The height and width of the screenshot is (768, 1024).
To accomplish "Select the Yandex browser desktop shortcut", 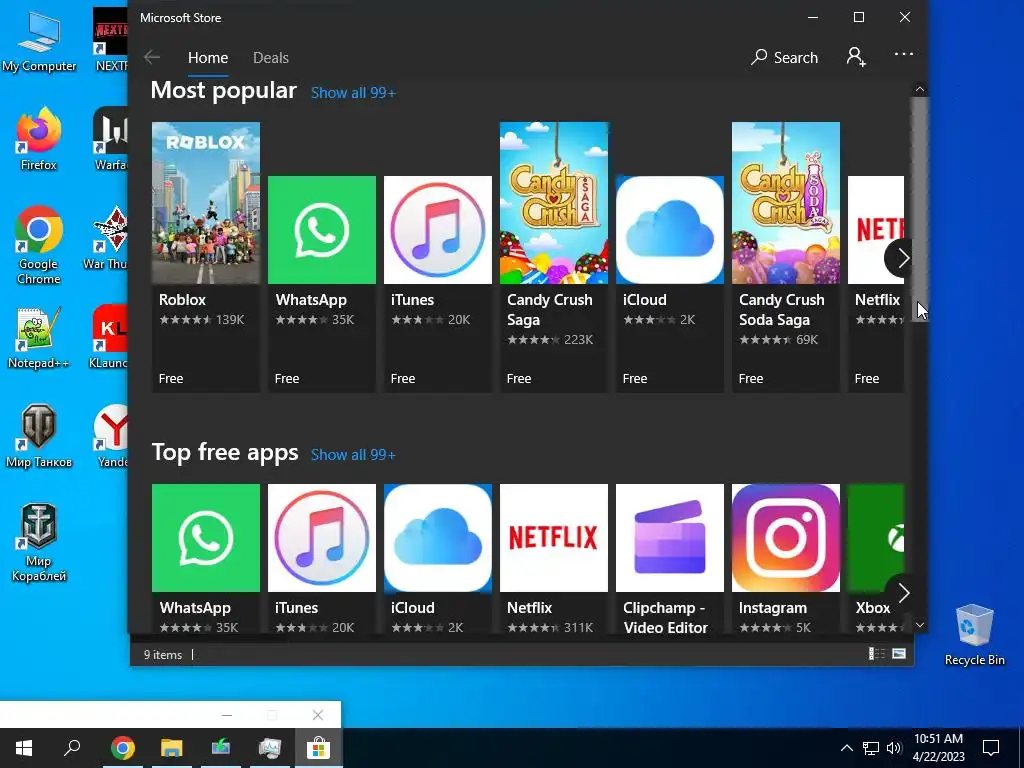I will [x=111, y=437].
